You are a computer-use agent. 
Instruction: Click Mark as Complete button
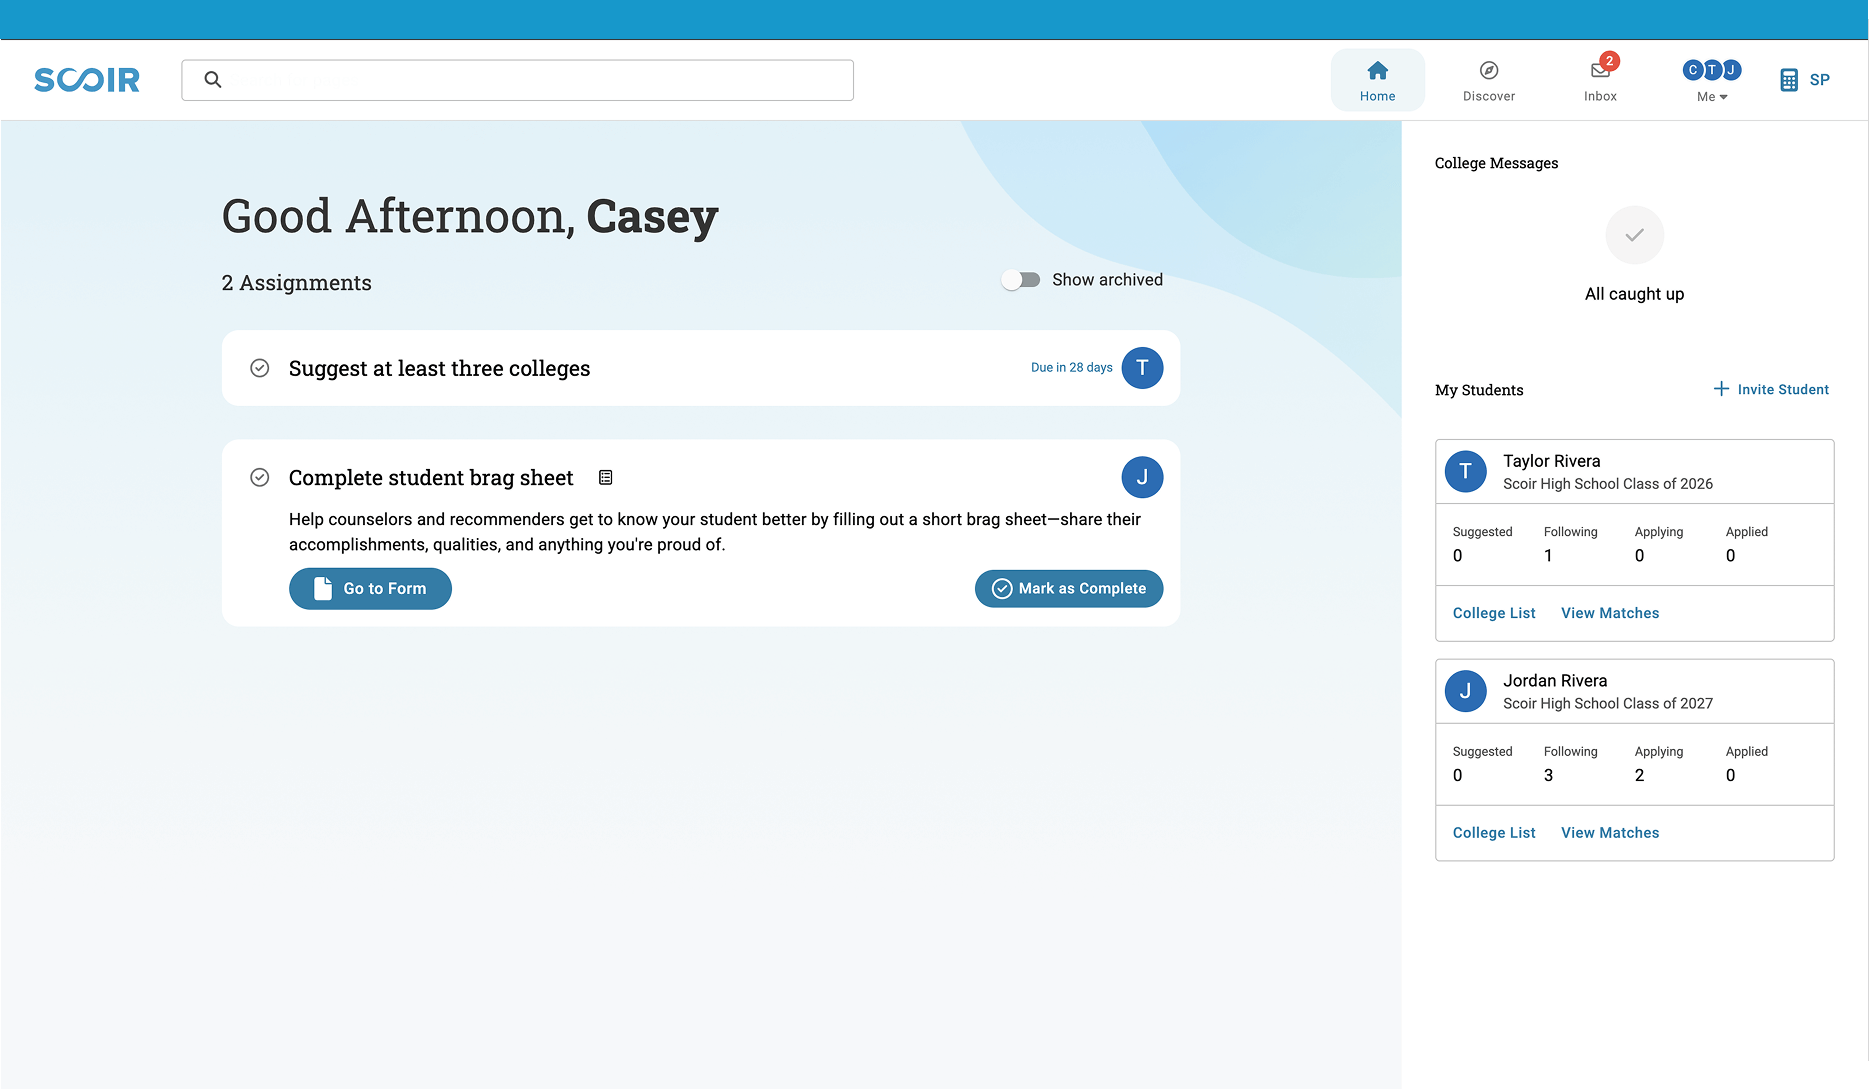coord(1069,589)
